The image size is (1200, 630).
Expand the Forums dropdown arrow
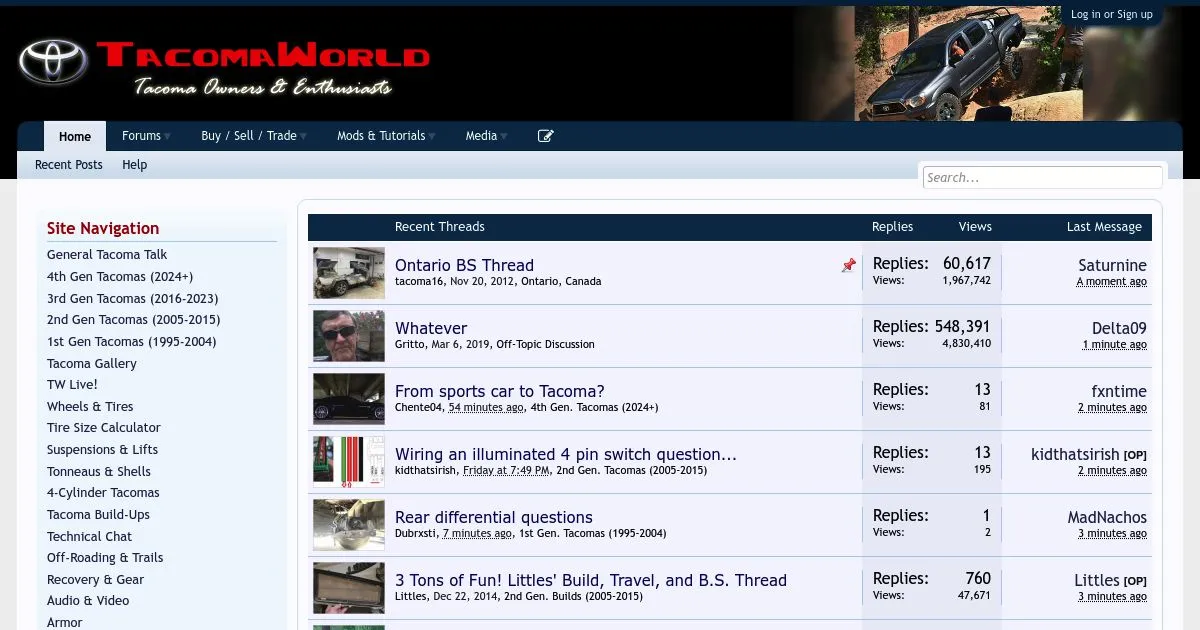point(167,137)
